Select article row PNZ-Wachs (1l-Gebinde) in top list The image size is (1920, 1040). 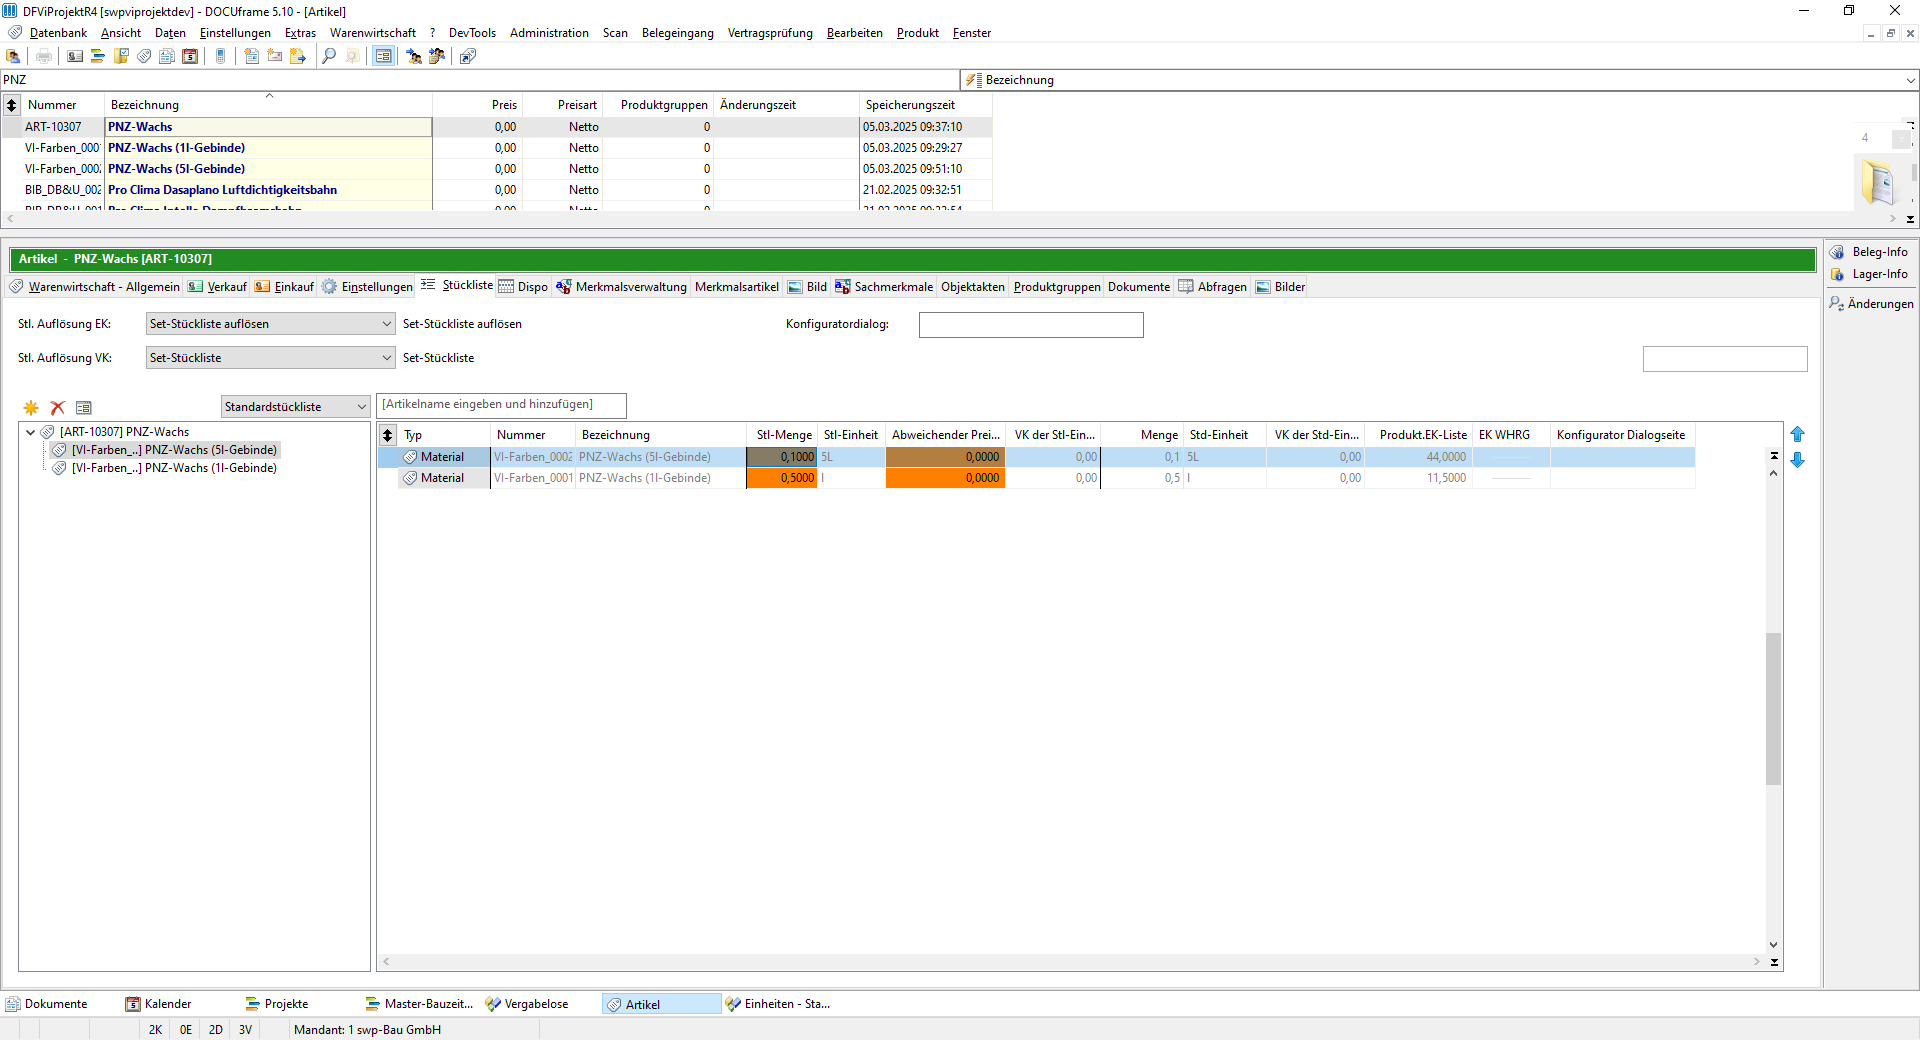[497, 148]
